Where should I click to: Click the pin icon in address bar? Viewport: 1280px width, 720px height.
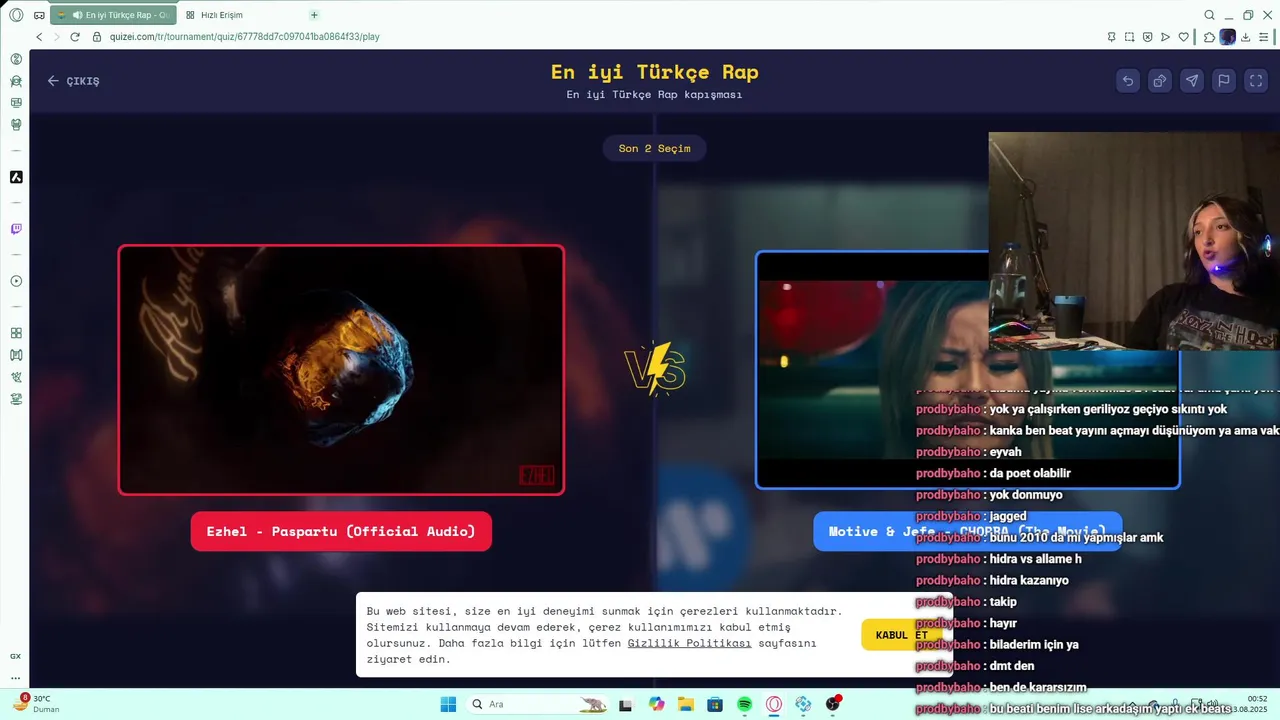point(1111,37)
